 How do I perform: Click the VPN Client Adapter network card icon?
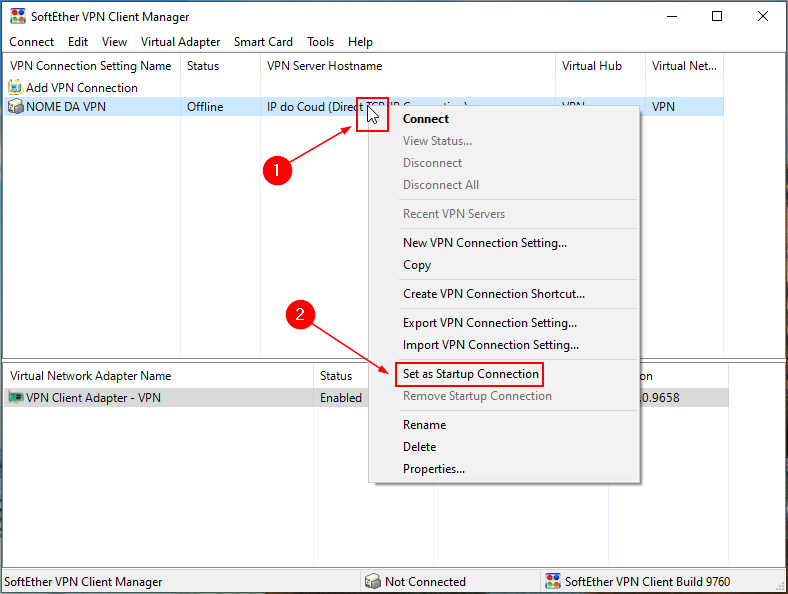coord(16,398)
